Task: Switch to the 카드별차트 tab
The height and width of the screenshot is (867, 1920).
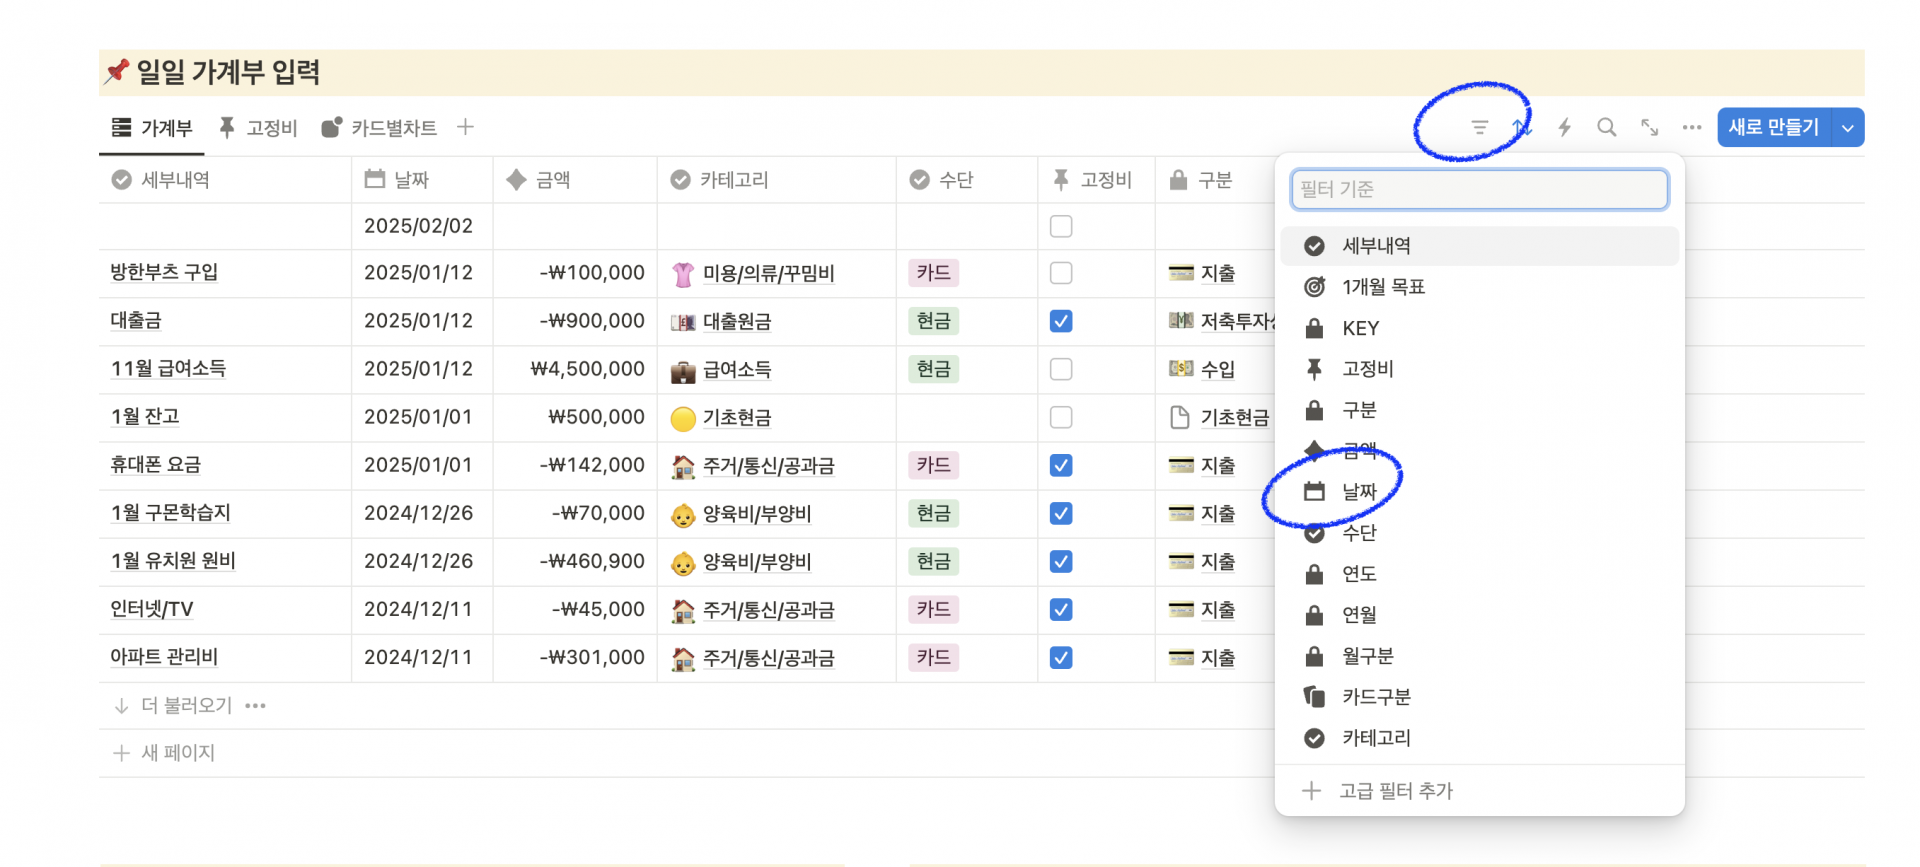Action: pyautogui.click(x=379, y=128)
